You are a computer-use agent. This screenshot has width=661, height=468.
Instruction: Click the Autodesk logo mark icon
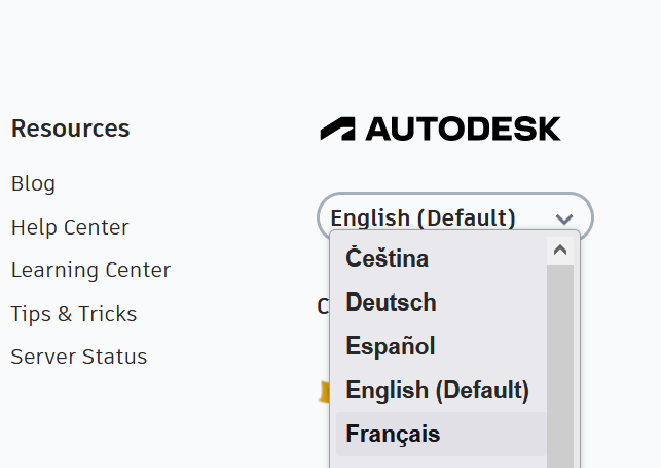pyautogui.click(x=338, y=129)
